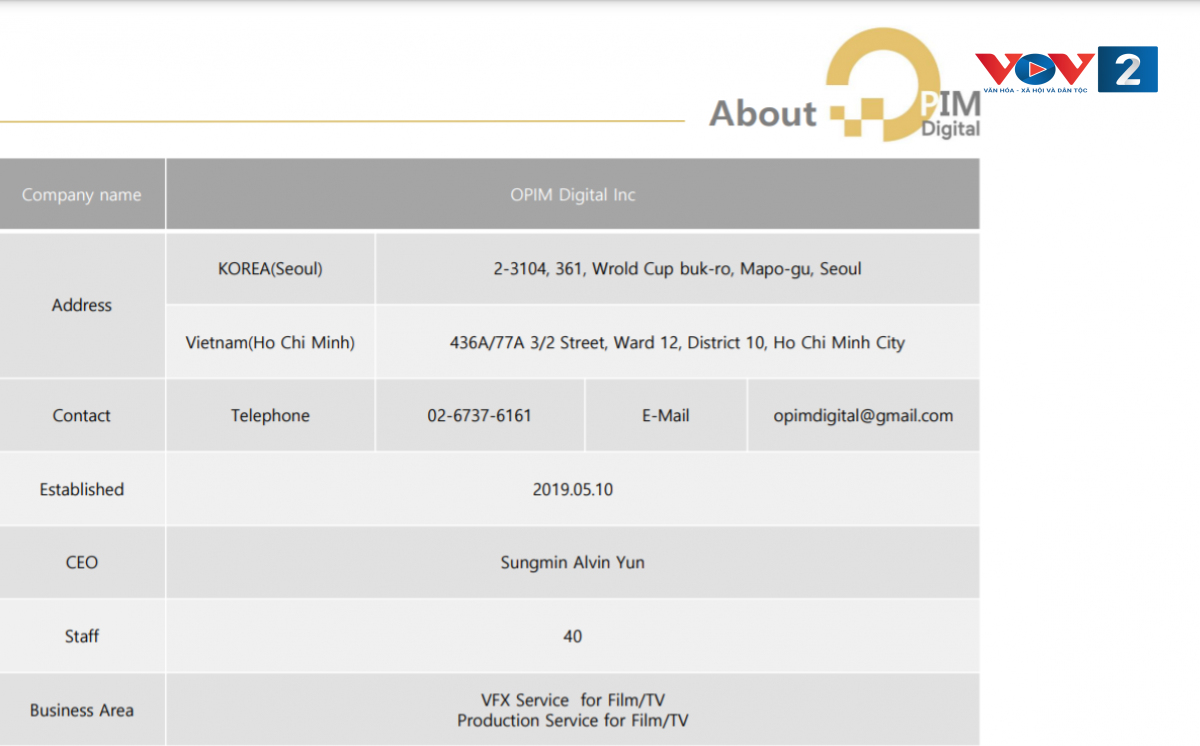Click the staff count "40"
The image size is (1200, 746).
(573, 636)
